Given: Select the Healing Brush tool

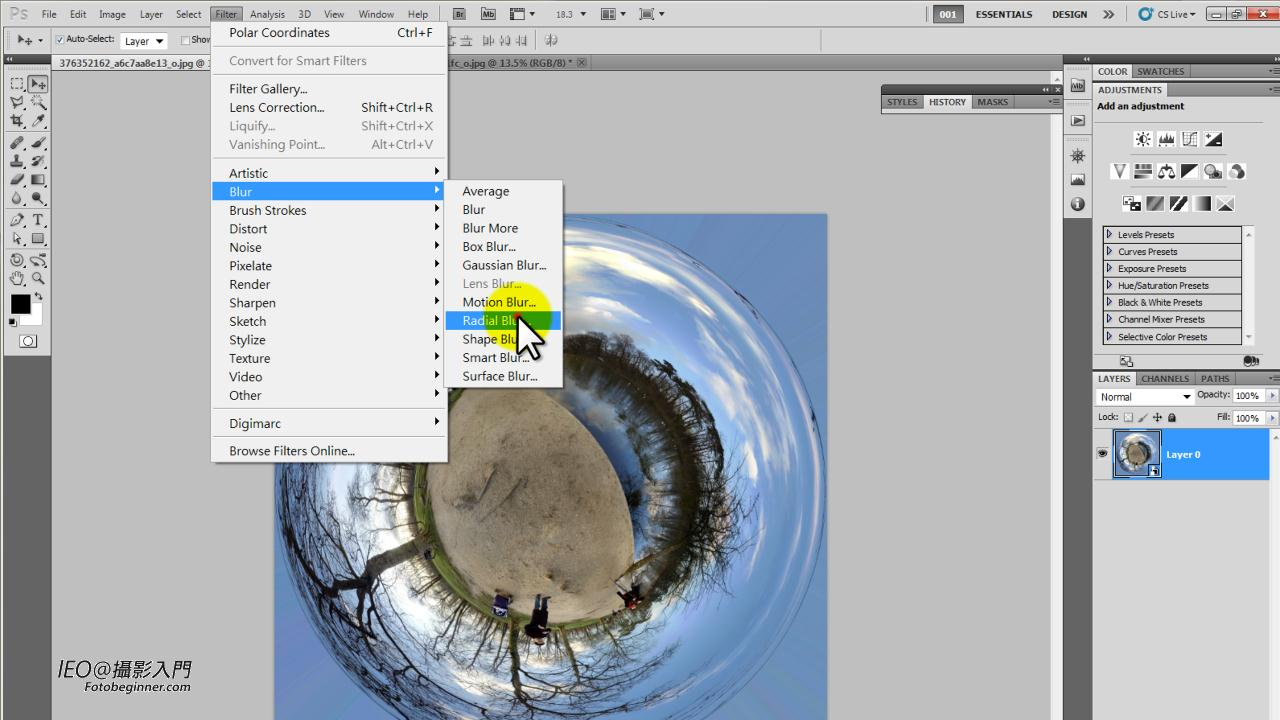Looking at the screenshot, I should click(17, 143).
